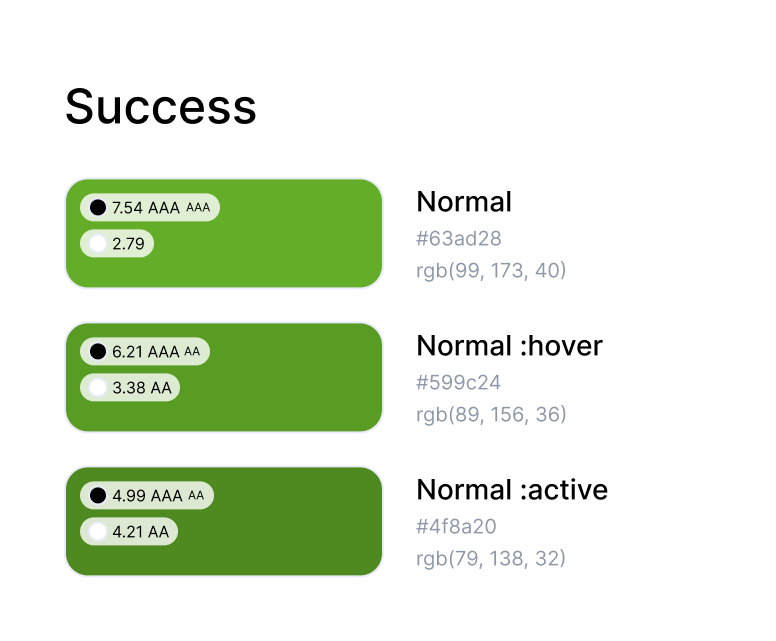Click the black dot beside 6.21 AAA
Image resolution: width=776 pixels, height=641 pixels.
tap(97, 352)
